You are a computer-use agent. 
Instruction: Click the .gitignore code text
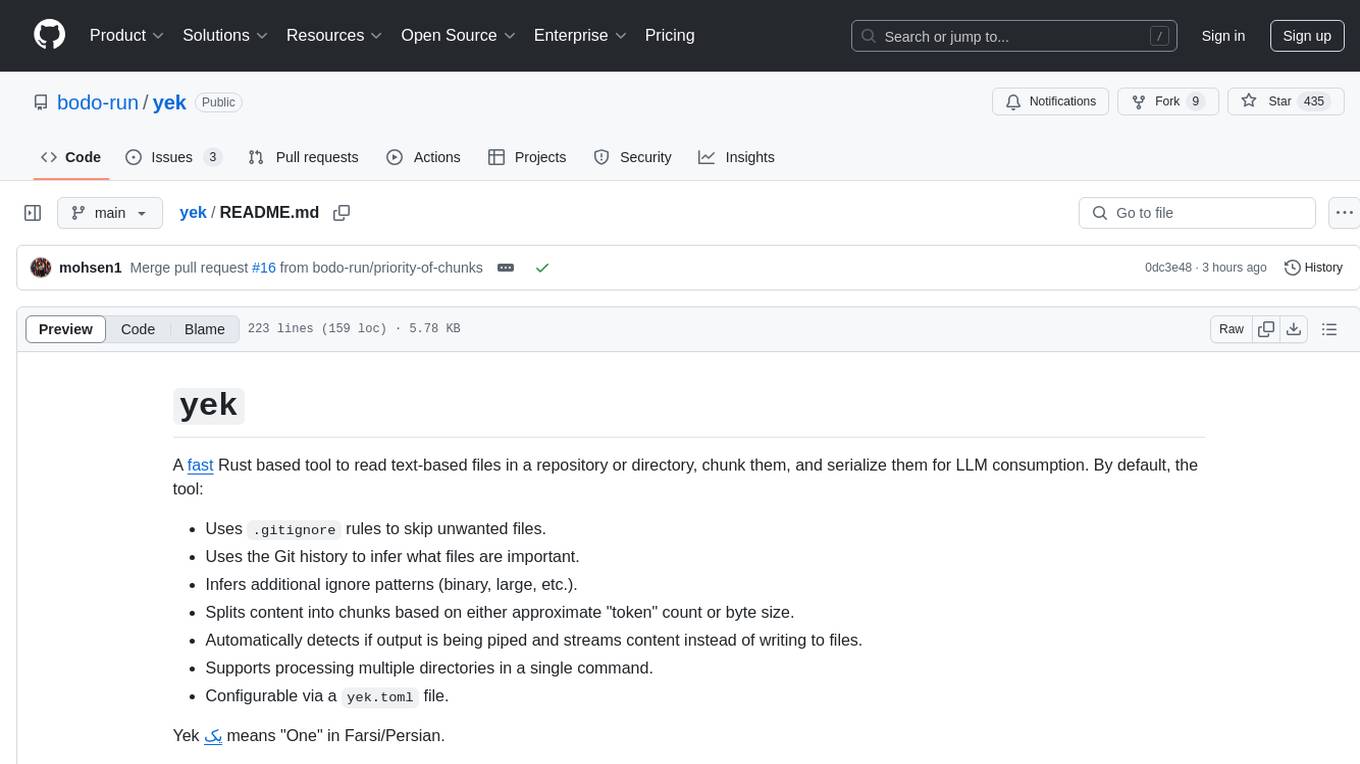pos(294,529)
